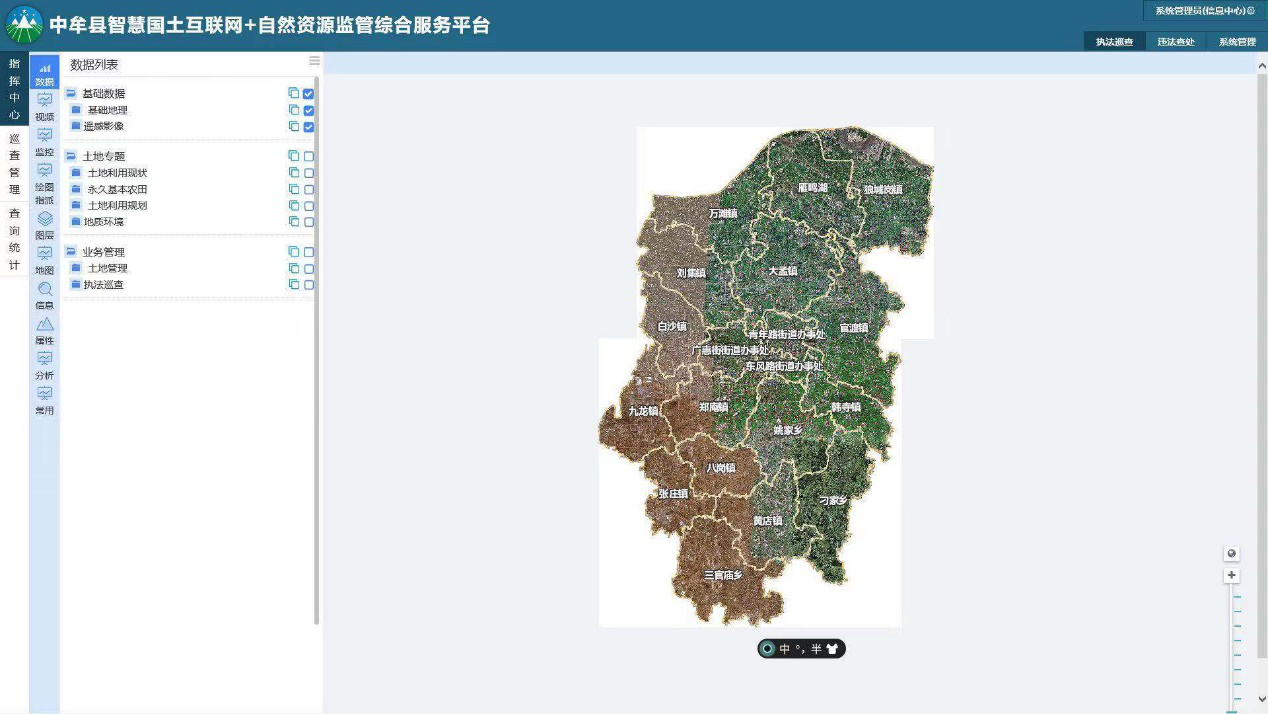Click the globe full-extent map button
Screen dimensions: 1268x714
(1231, 554)
